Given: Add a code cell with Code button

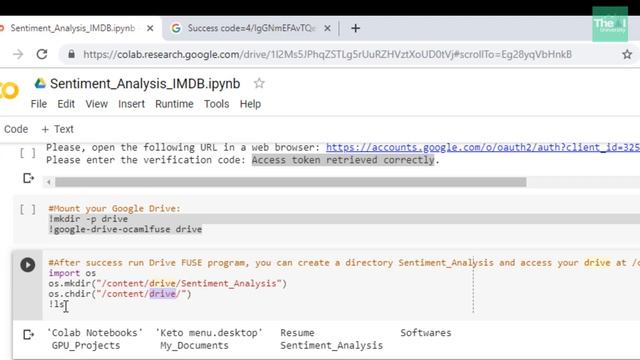Looking at the screenshot, I should [x=16, y=129].
